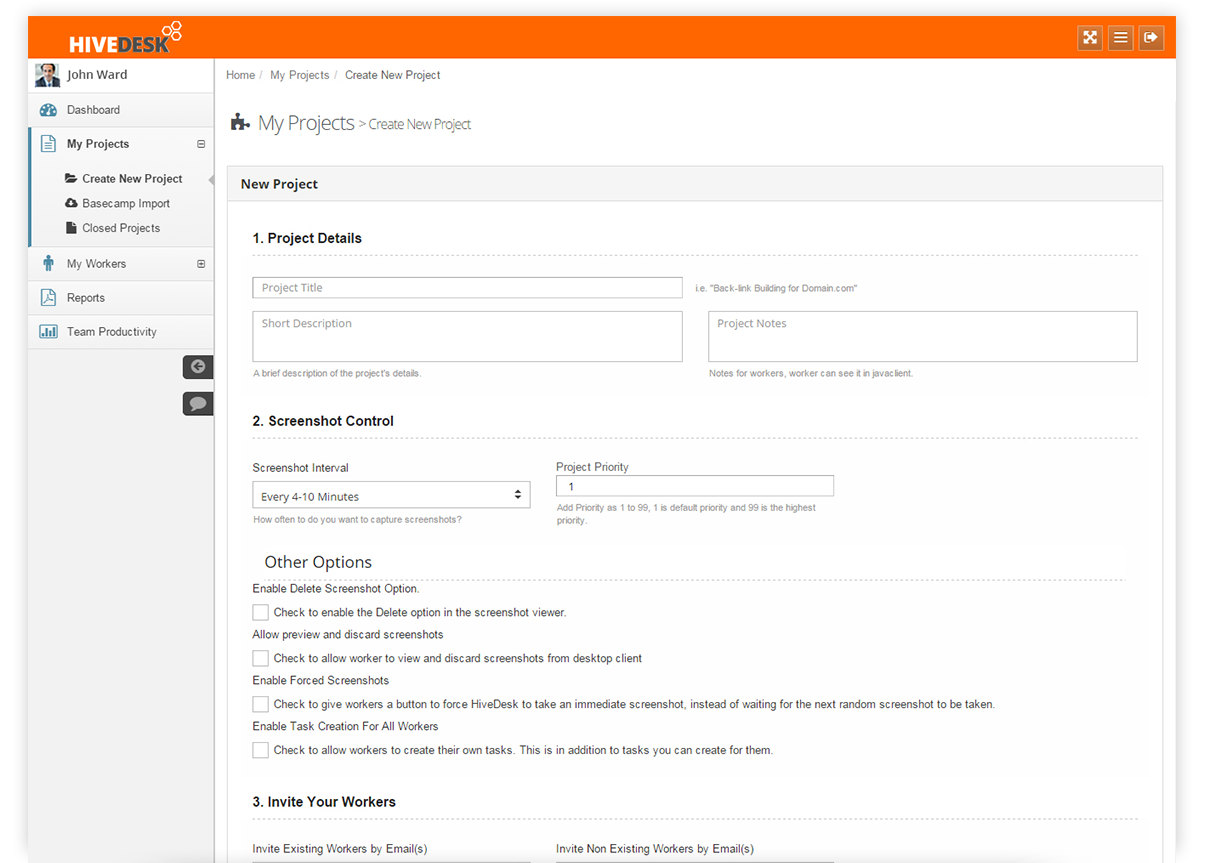Expand the My Workers menu

[201, 264]
